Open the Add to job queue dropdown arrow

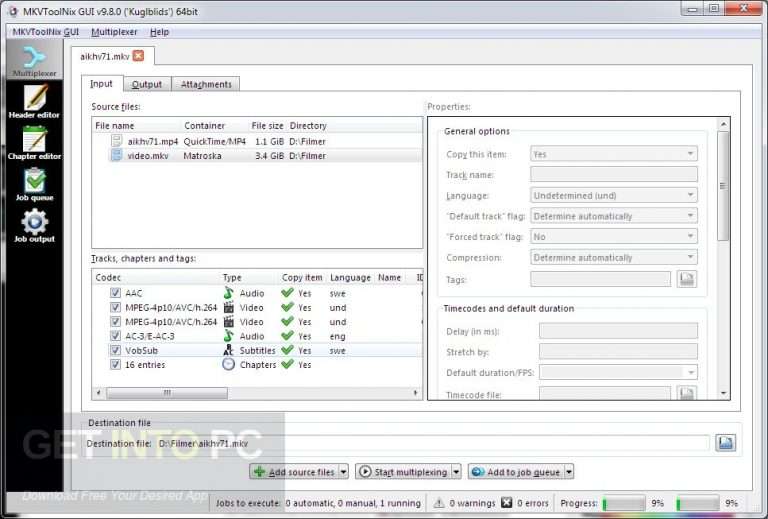tap(569, 472)
